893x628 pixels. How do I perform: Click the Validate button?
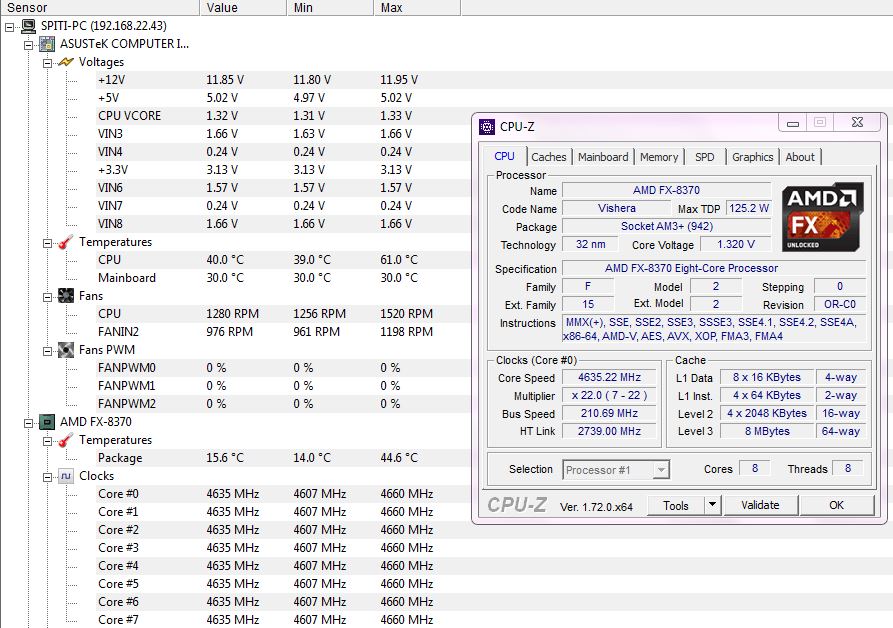[760, 505]
